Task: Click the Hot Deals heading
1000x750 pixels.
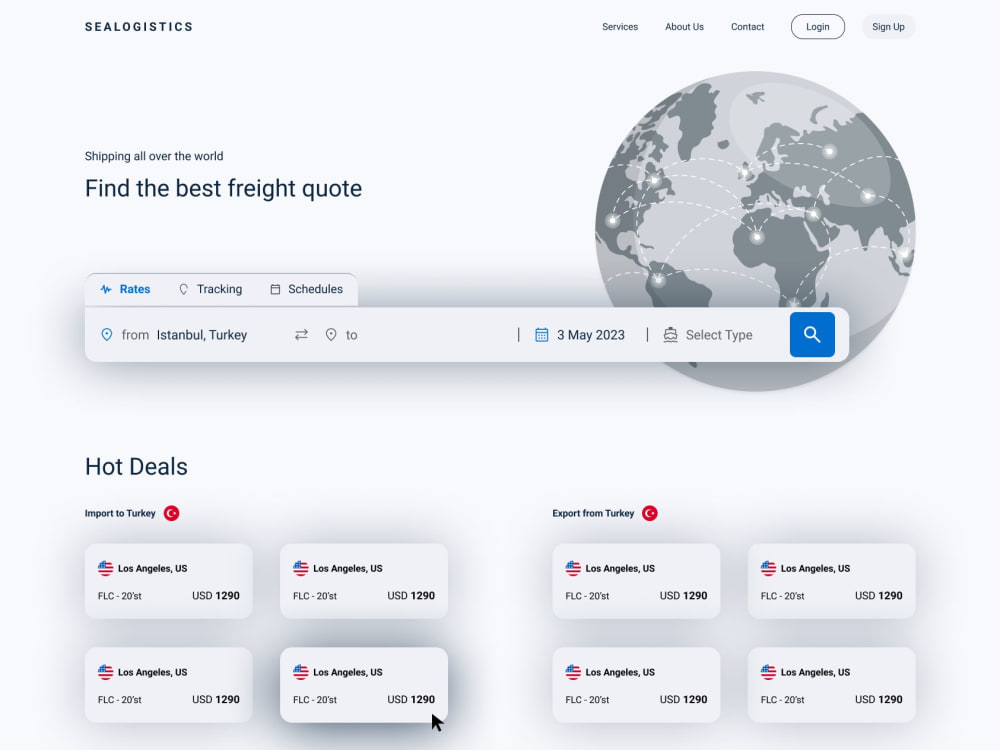Action: click(136, 467)
